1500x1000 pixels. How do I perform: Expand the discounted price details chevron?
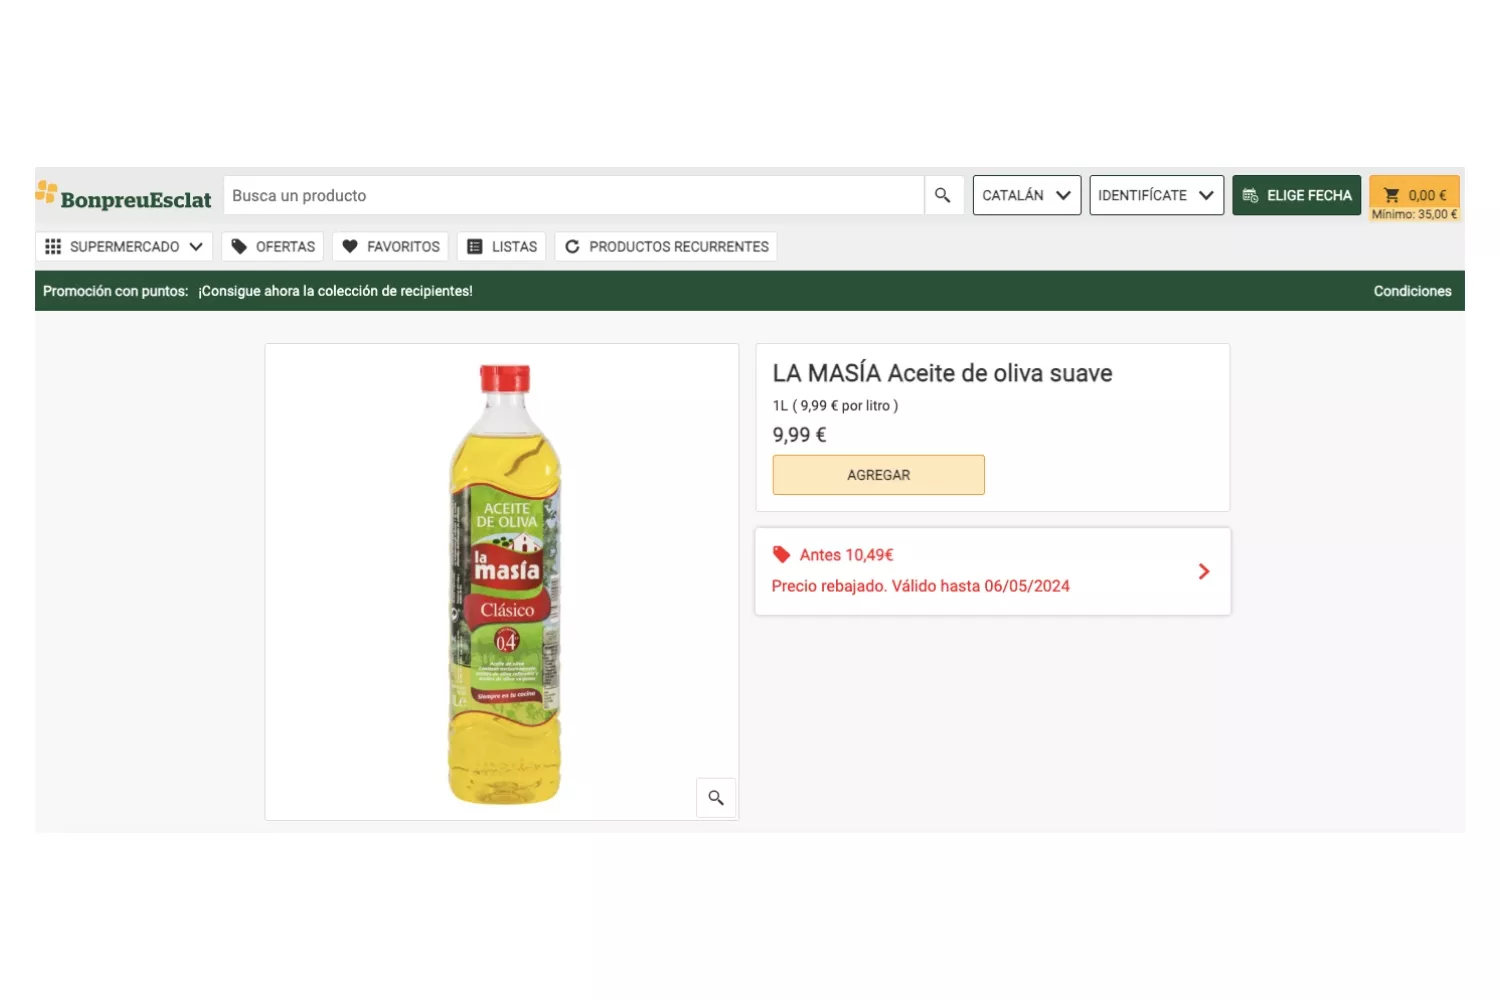coord(1204,571)
